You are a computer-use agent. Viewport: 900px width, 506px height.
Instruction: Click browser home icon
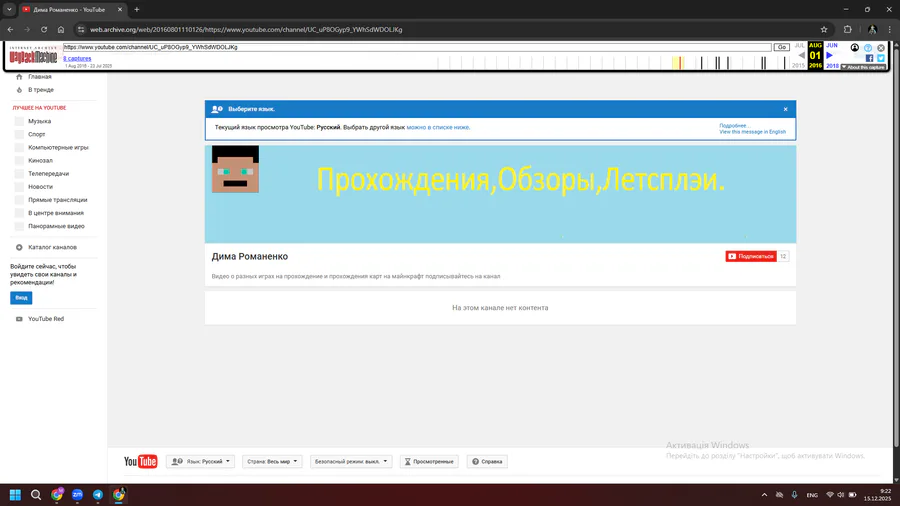click(61, 29)
